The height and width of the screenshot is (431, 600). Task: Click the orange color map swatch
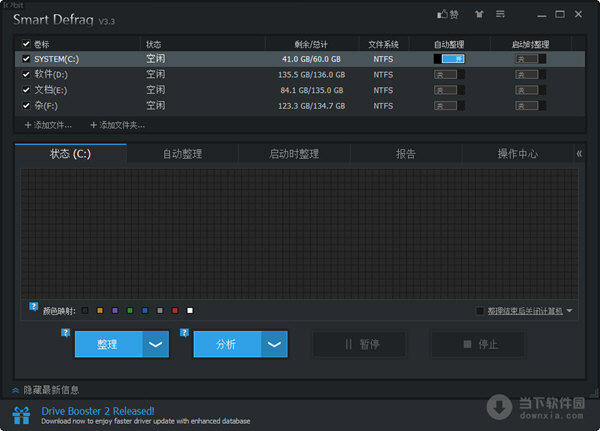click(x=100, y=310)
